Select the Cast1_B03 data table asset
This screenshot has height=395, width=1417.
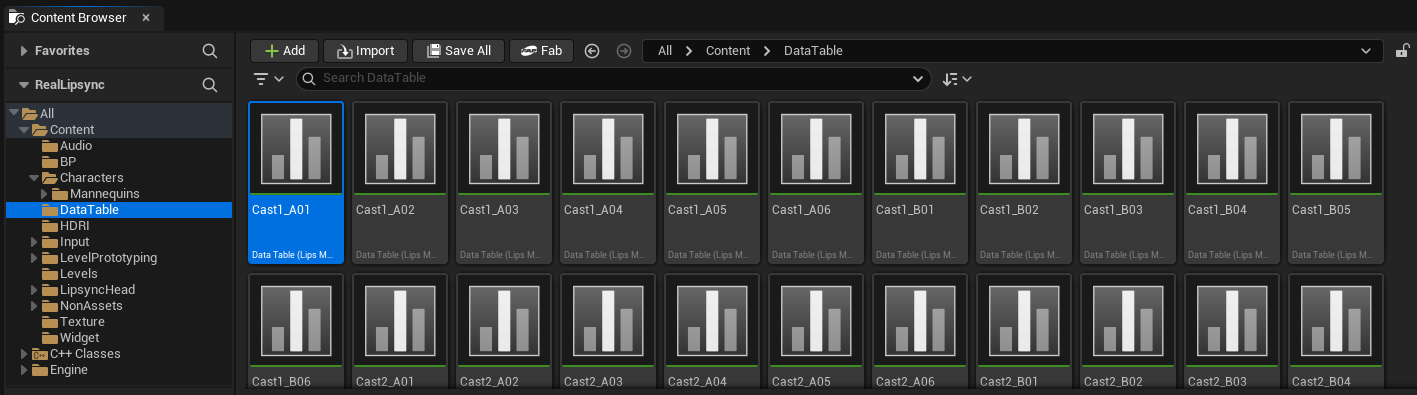1128,183
